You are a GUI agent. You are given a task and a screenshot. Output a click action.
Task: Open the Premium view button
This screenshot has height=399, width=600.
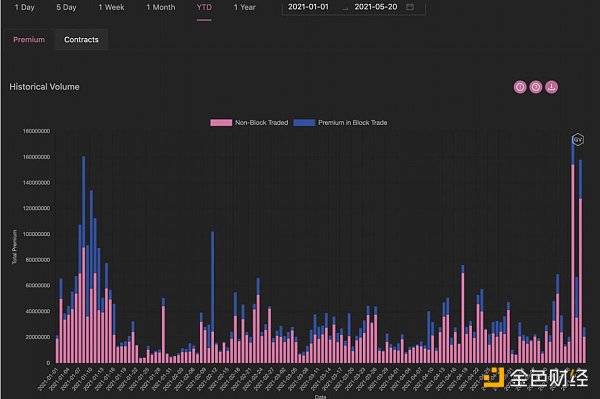tap(29, 39)
